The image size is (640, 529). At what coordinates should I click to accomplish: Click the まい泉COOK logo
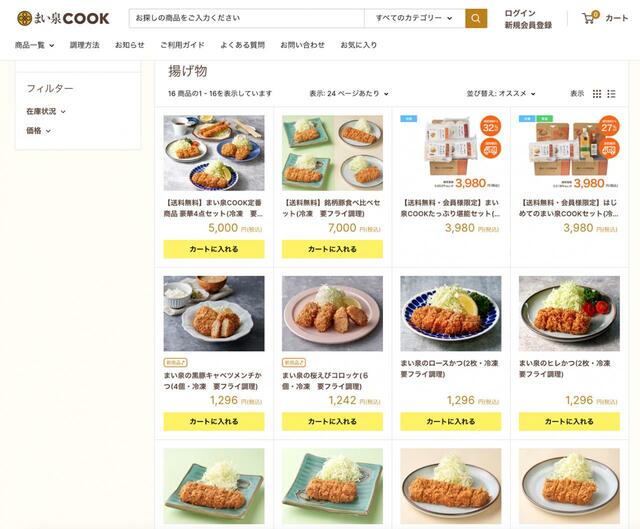[63, 18]
